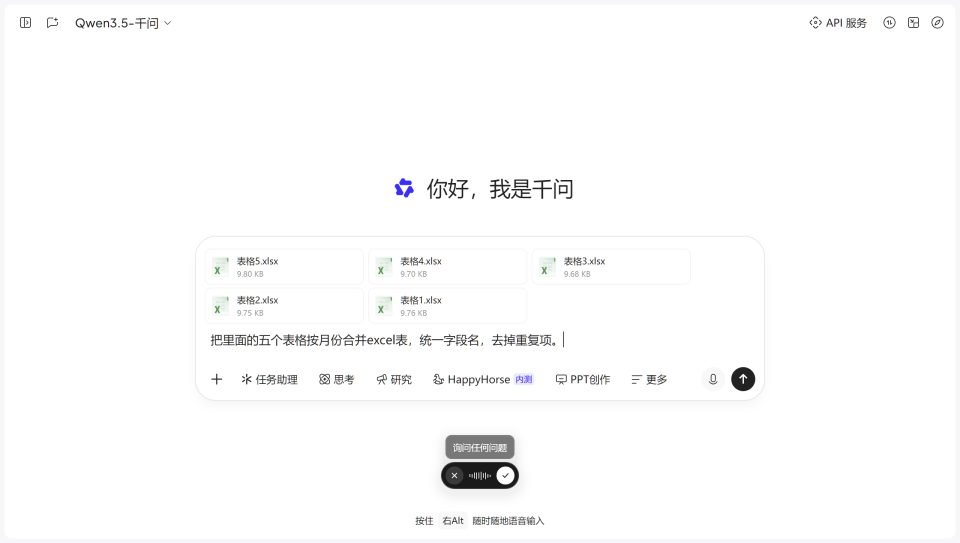960x543 pixels.
Task: Select the 表格4.xlsx attachment
Action: point(448,267)
